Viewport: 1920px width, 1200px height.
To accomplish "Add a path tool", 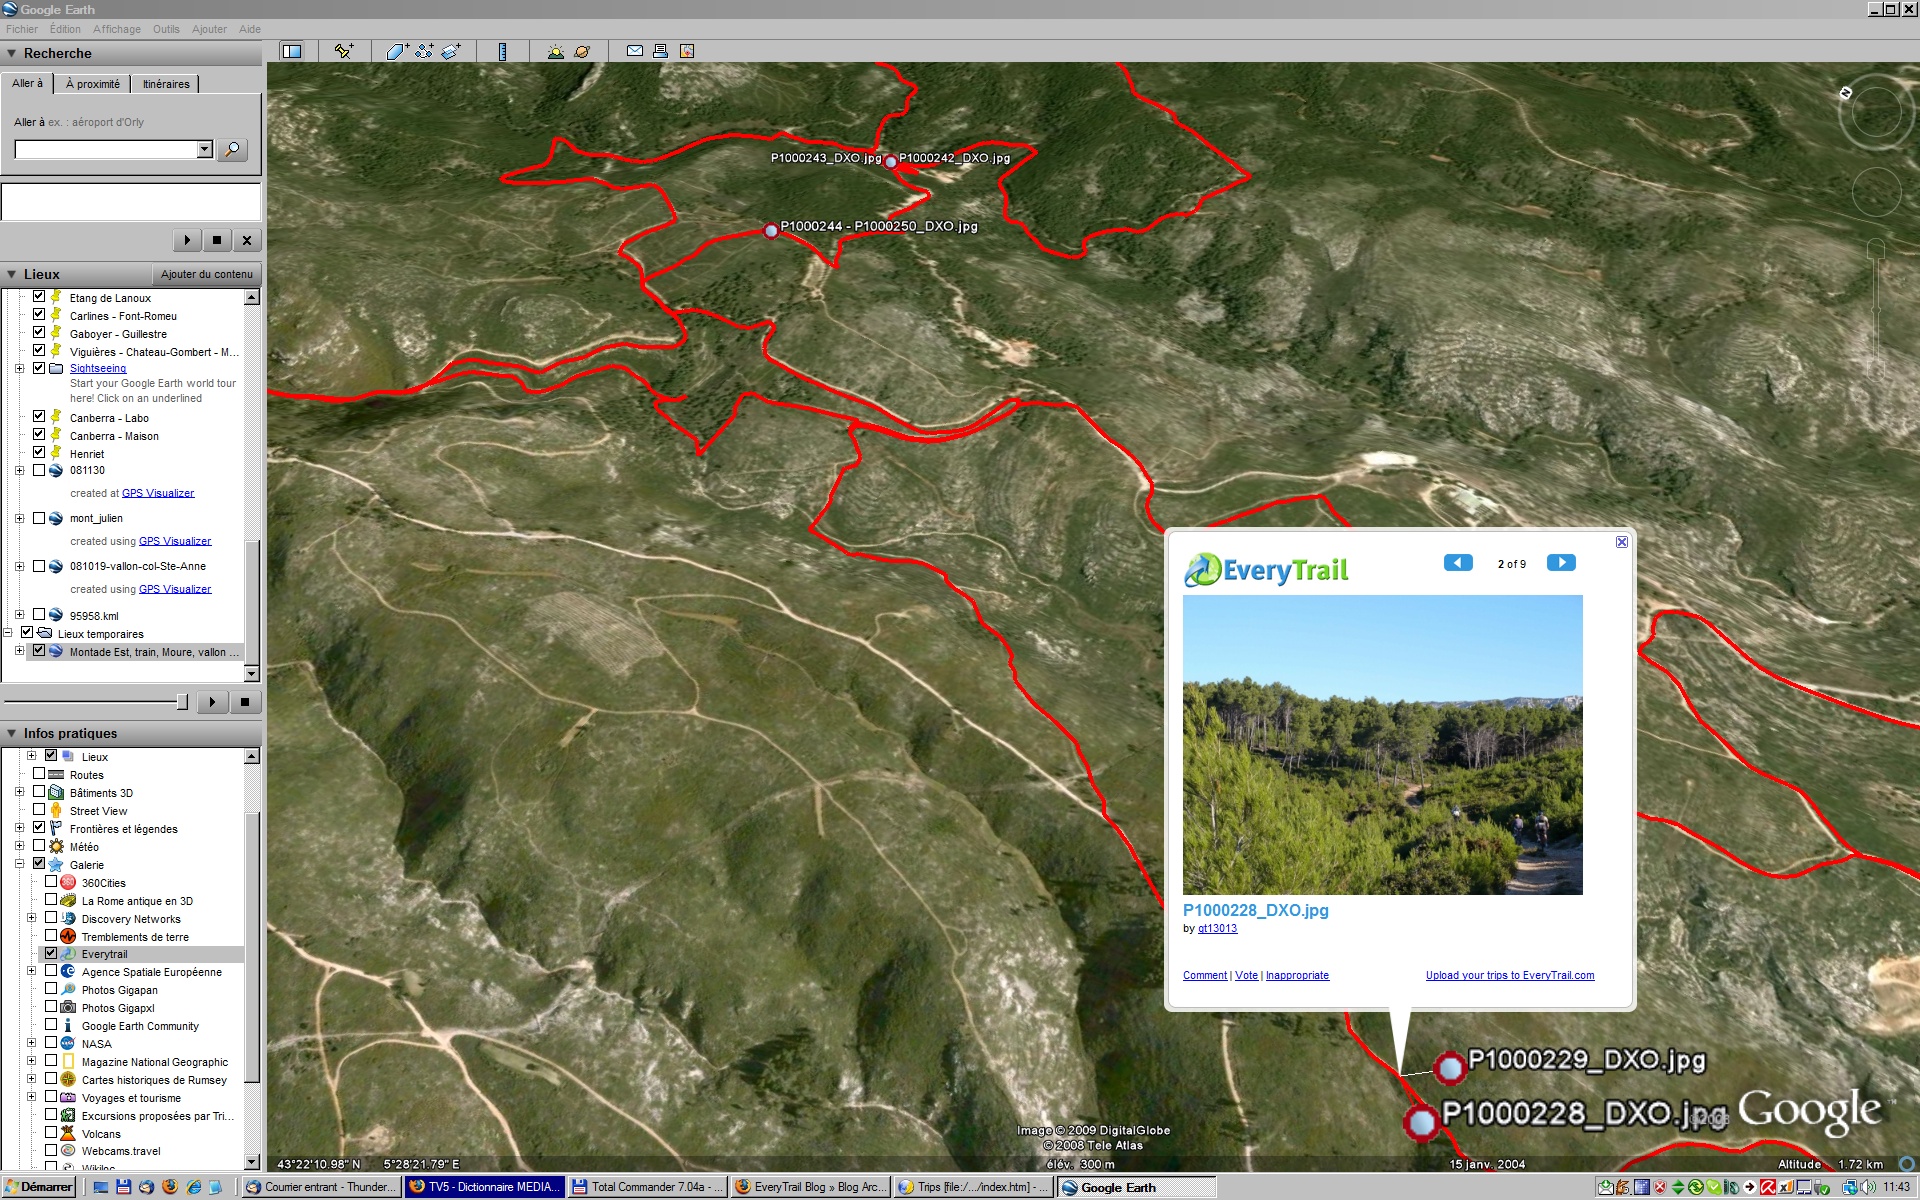I will [x=424, y=51].
